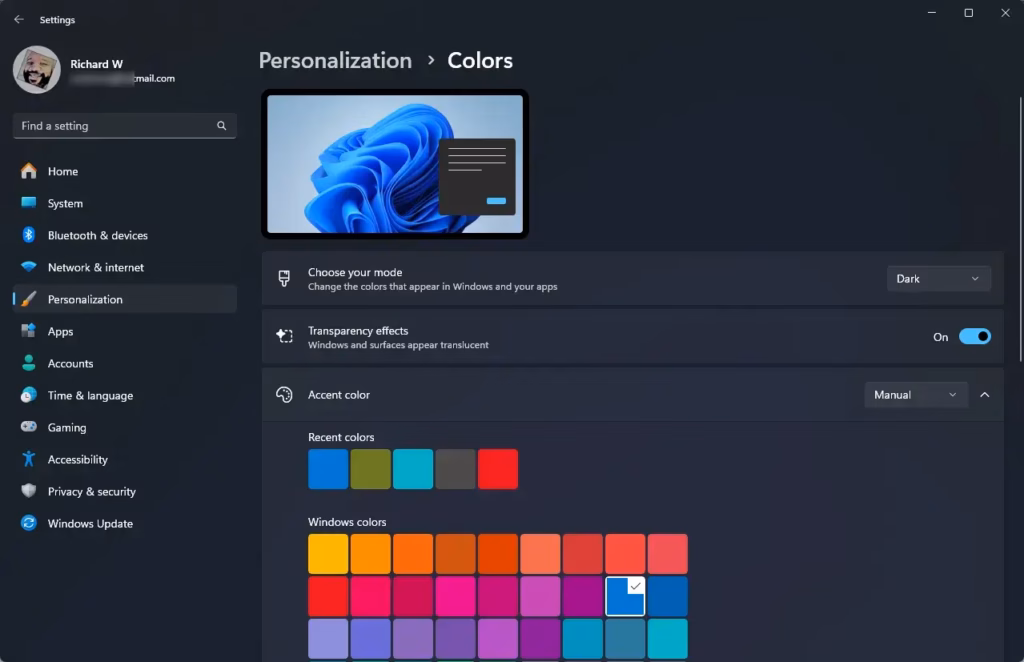Click the Accessibility figure icon

[29, 459]
